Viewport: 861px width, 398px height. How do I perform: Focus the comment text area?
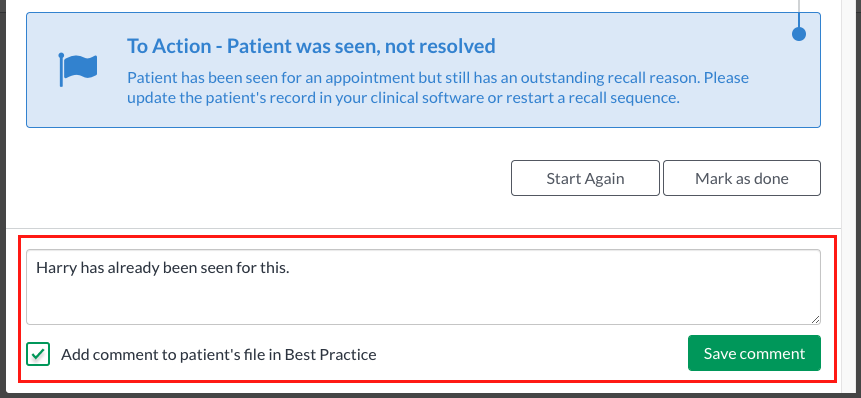pos(423,287)
